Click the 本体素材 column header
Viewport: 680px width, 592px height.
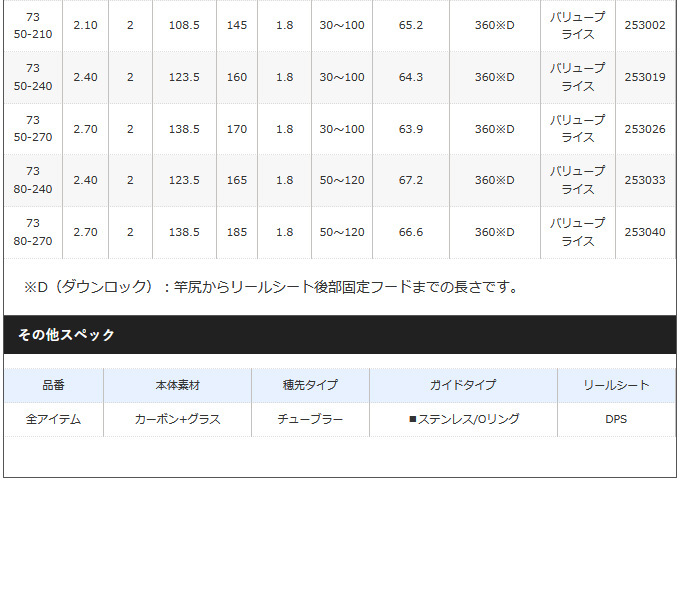[x=177, y=385]
